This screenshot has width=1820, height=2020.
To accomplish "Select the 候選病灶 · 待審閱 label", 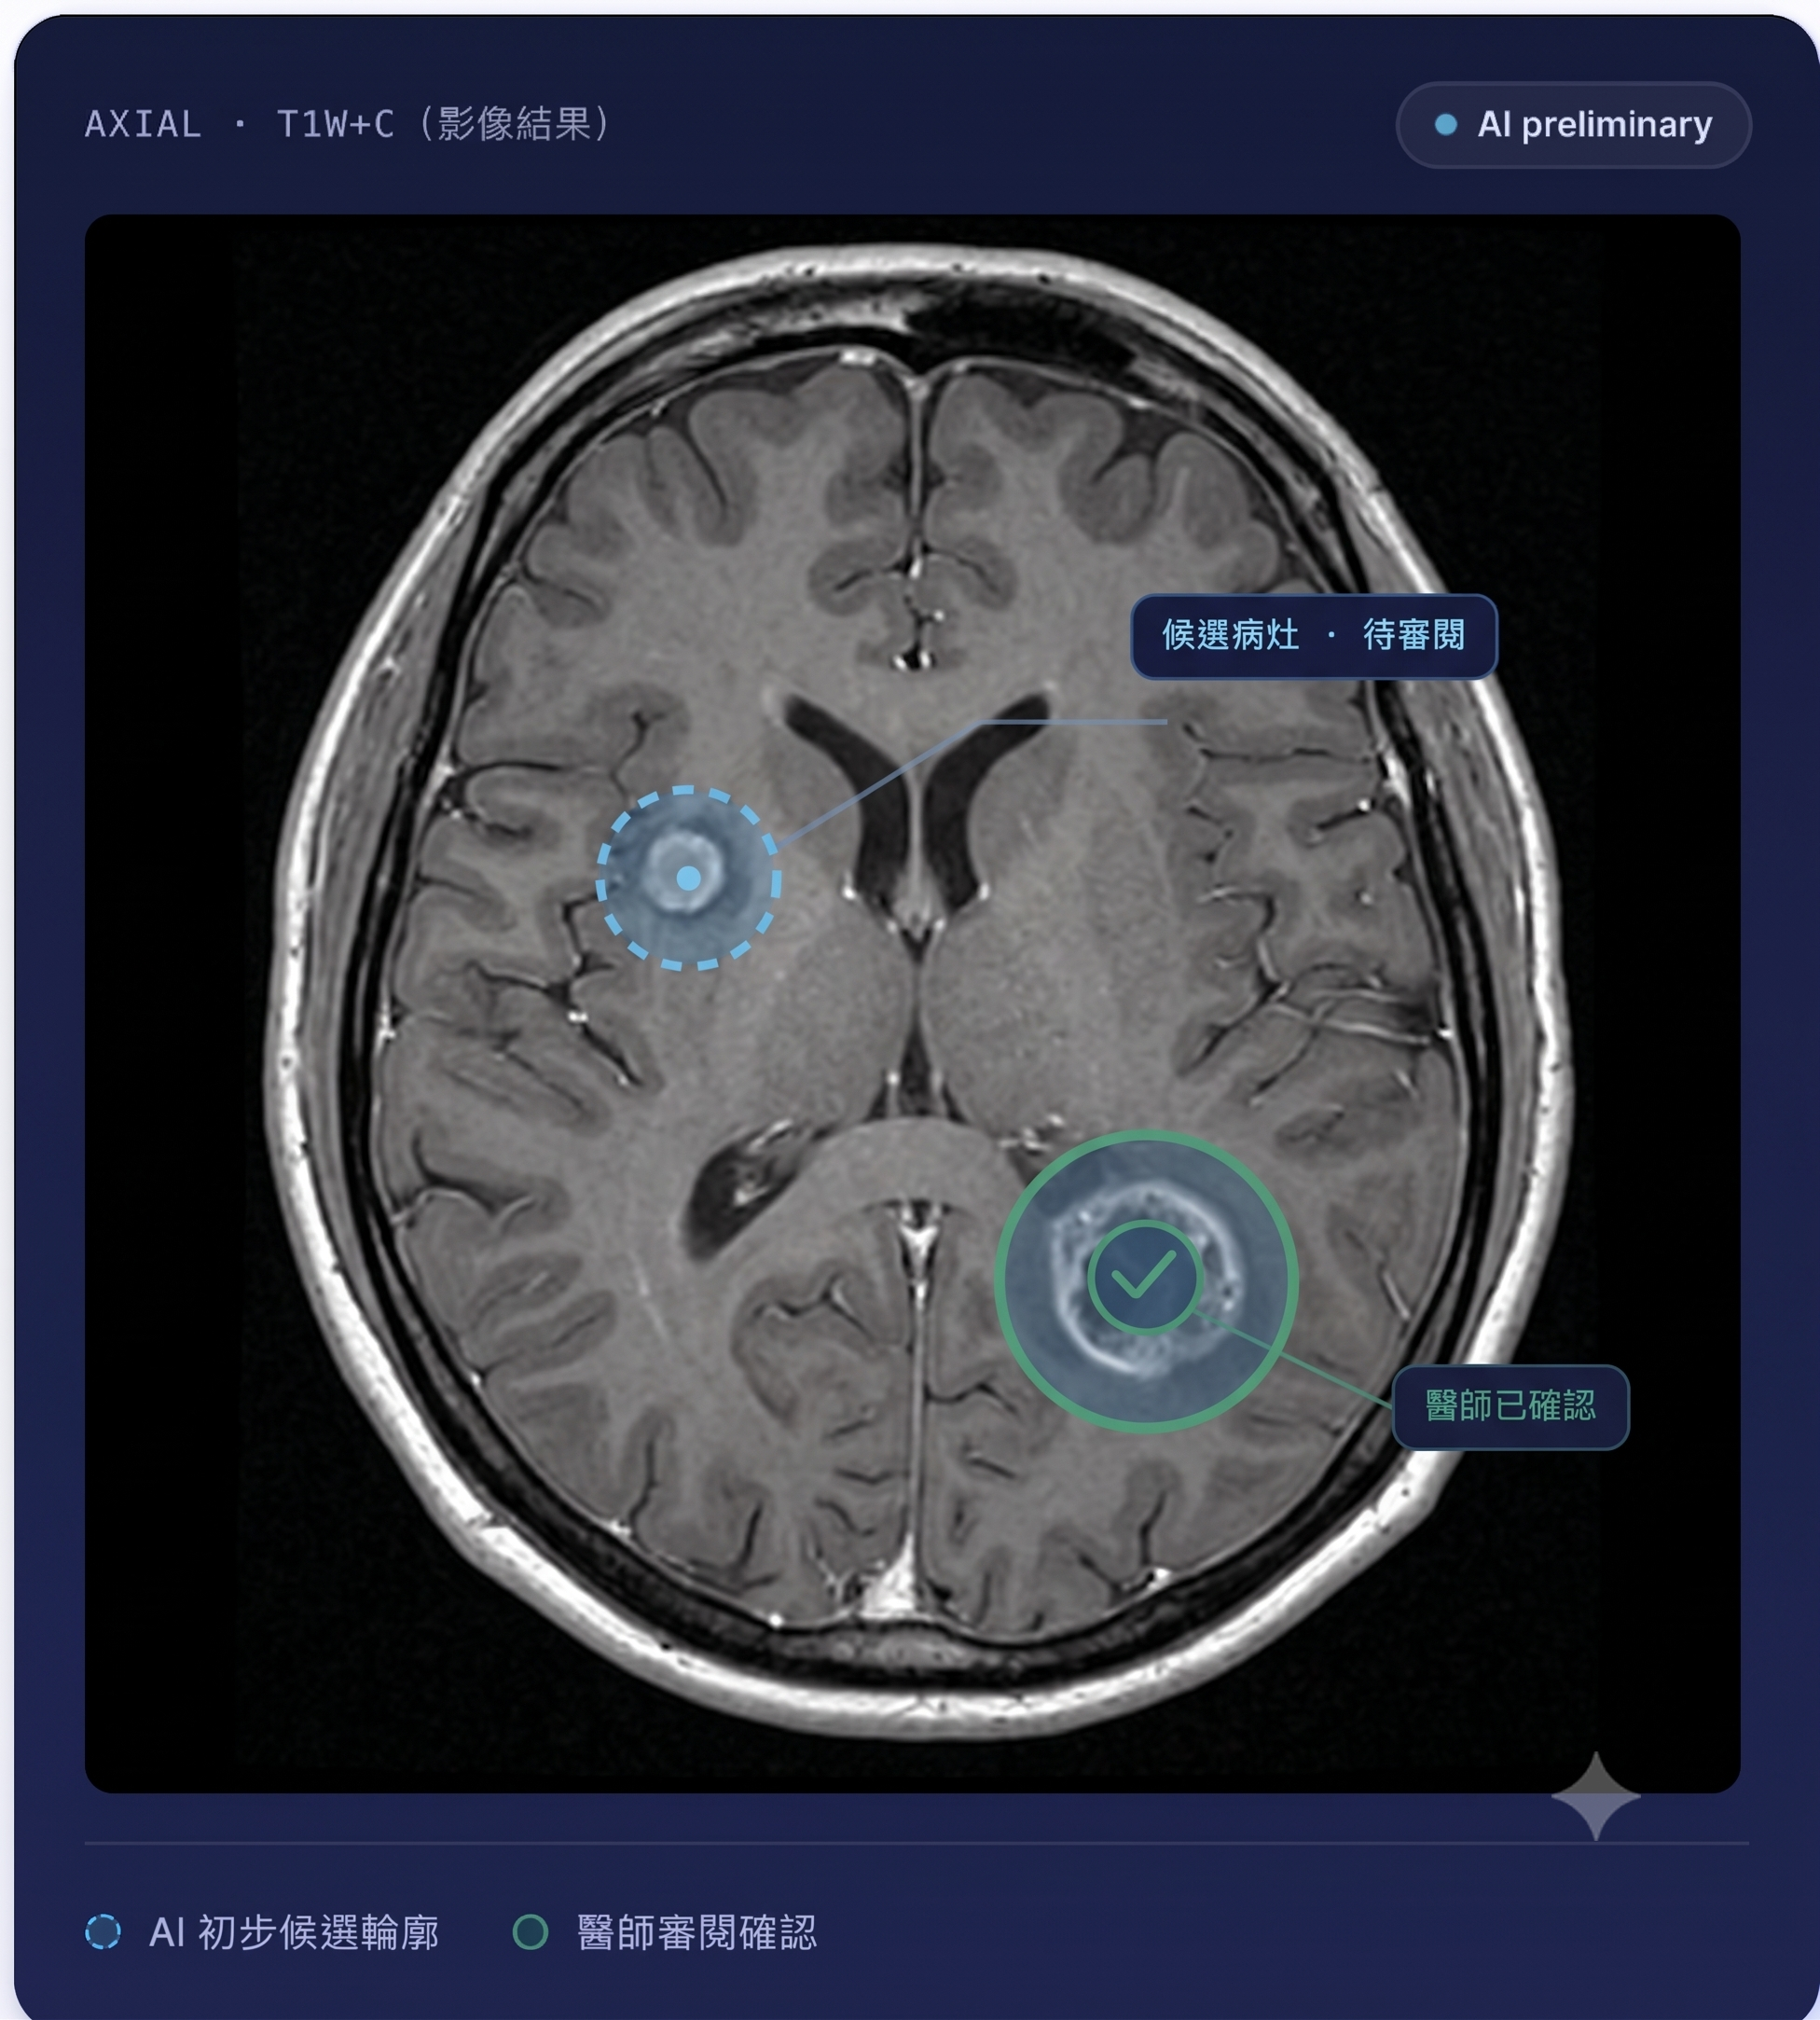I will [1313, 636].
